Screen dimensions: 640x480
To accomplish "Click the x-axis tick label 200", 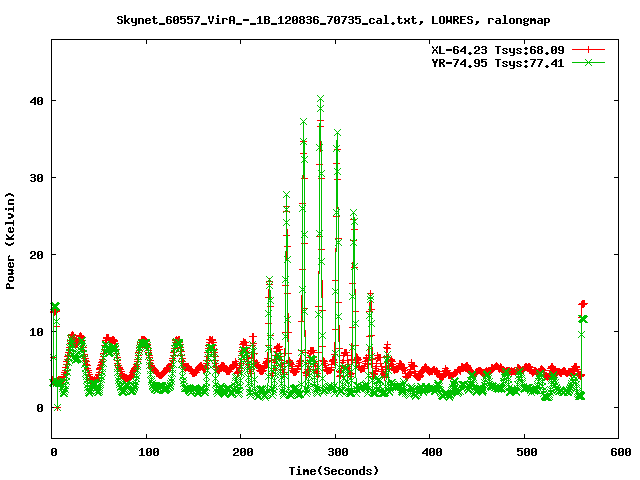I will (x=242, y=452).
